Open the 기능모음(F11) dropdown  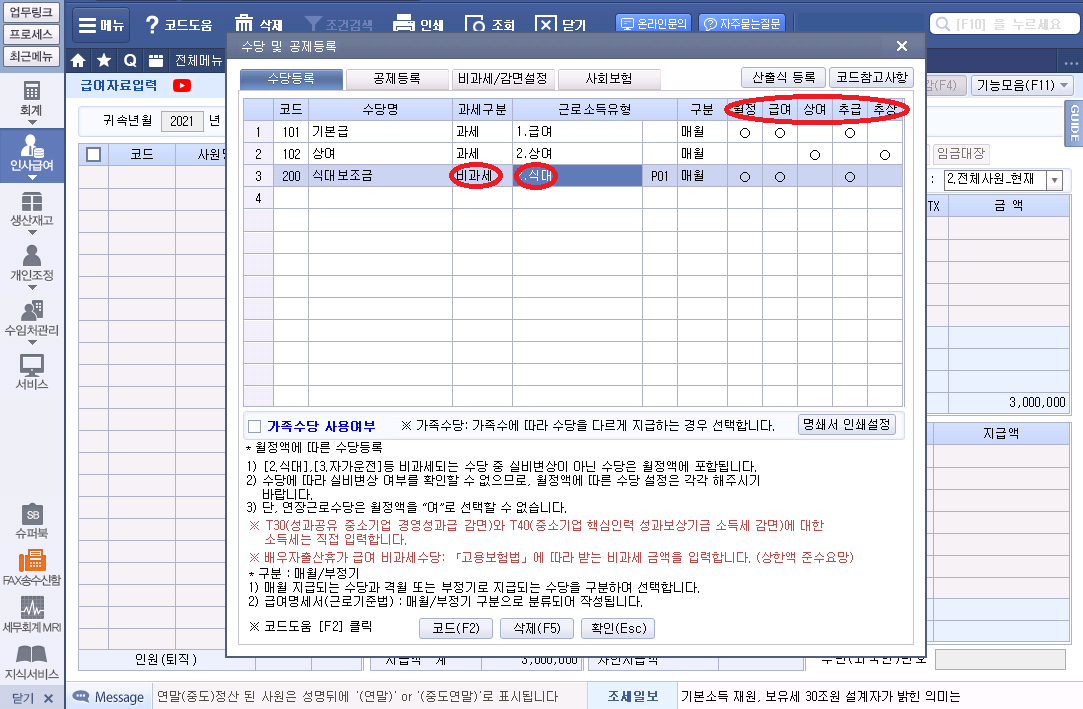click(x=1023, y=86)
